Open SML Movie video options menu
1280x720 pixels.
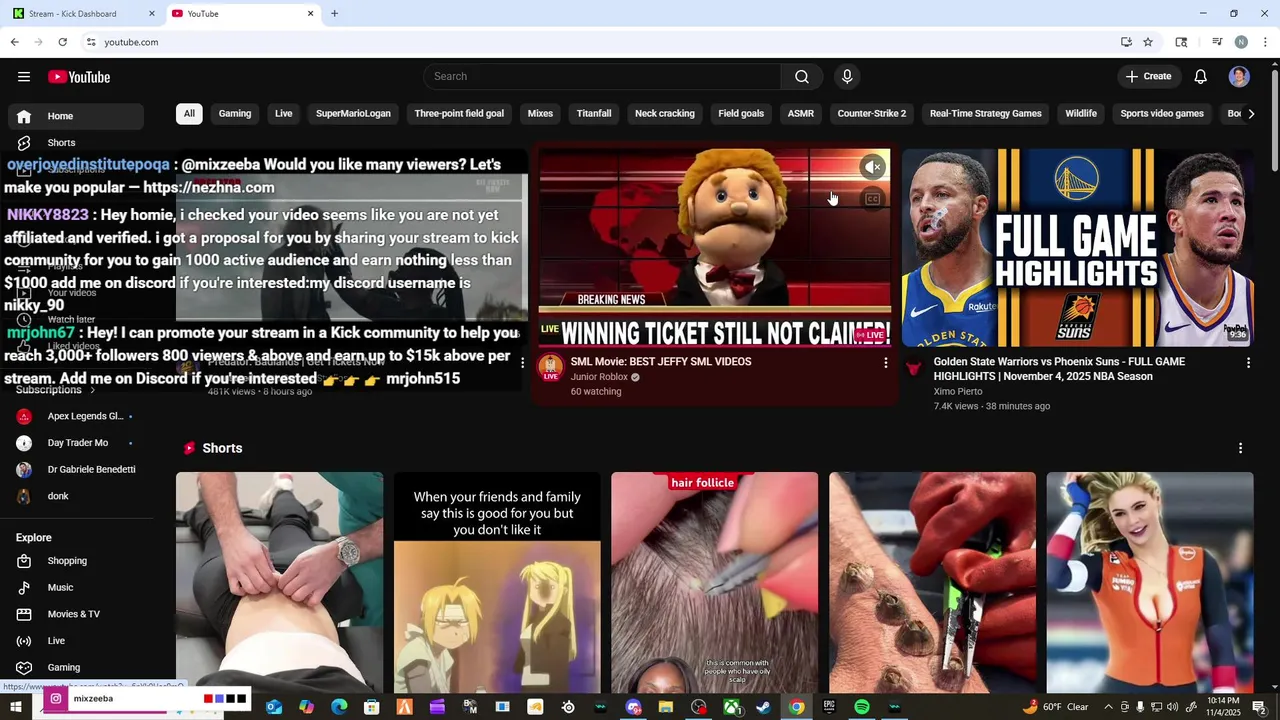point(885,363)
